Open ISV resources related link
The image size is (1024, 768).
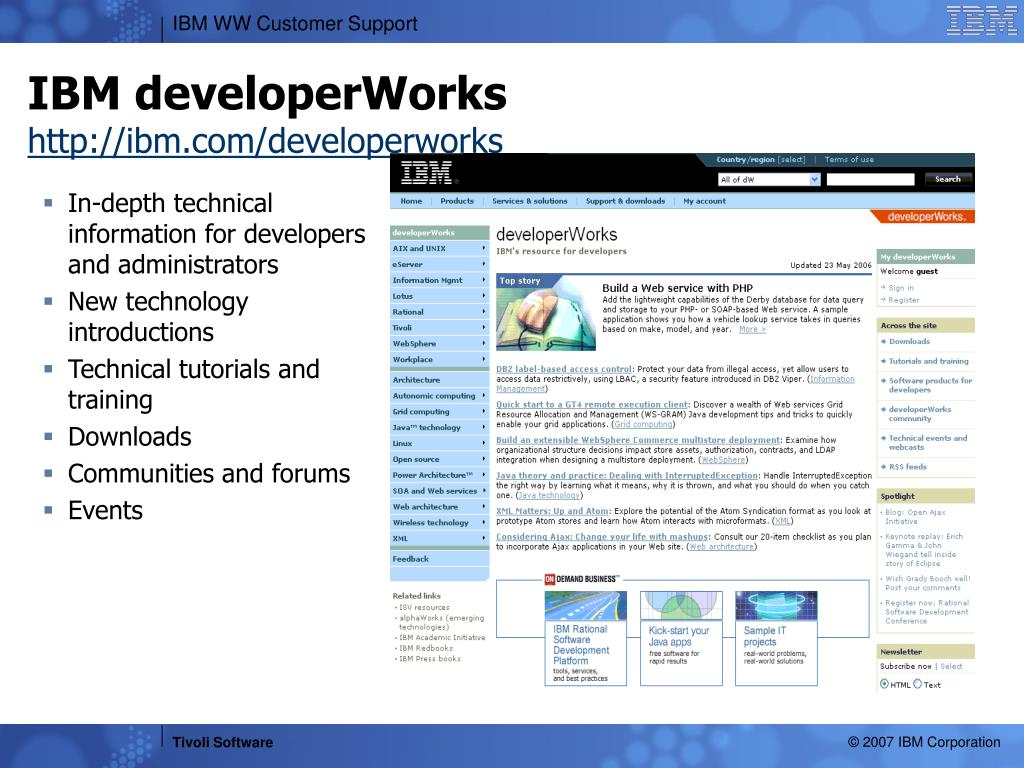click(424, 607)
